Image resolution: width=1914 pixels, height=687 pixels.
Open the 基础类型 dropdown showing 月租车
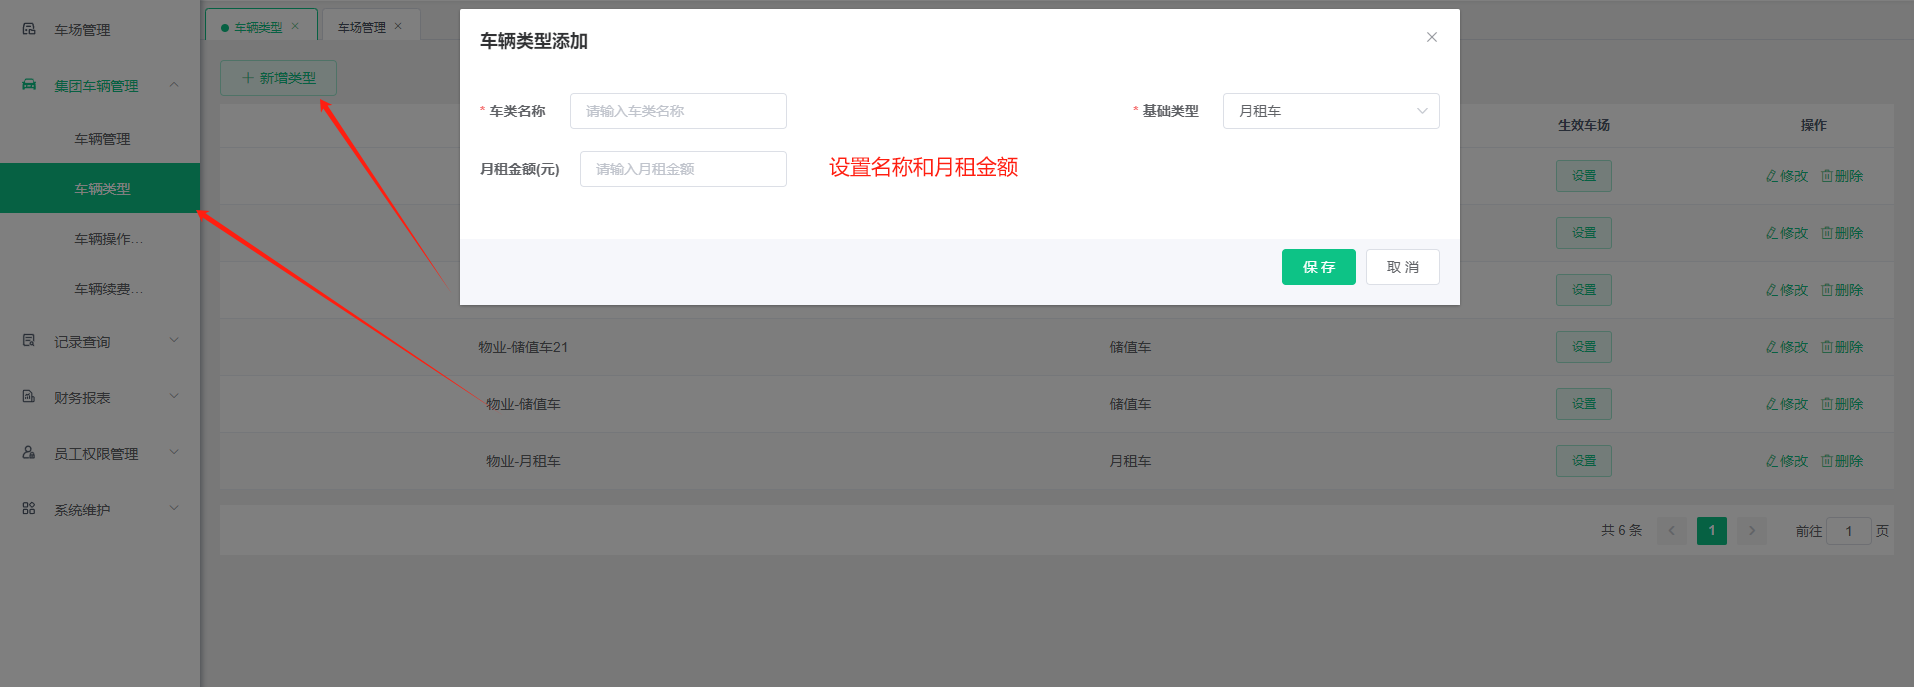click(x=1331, y=111)
